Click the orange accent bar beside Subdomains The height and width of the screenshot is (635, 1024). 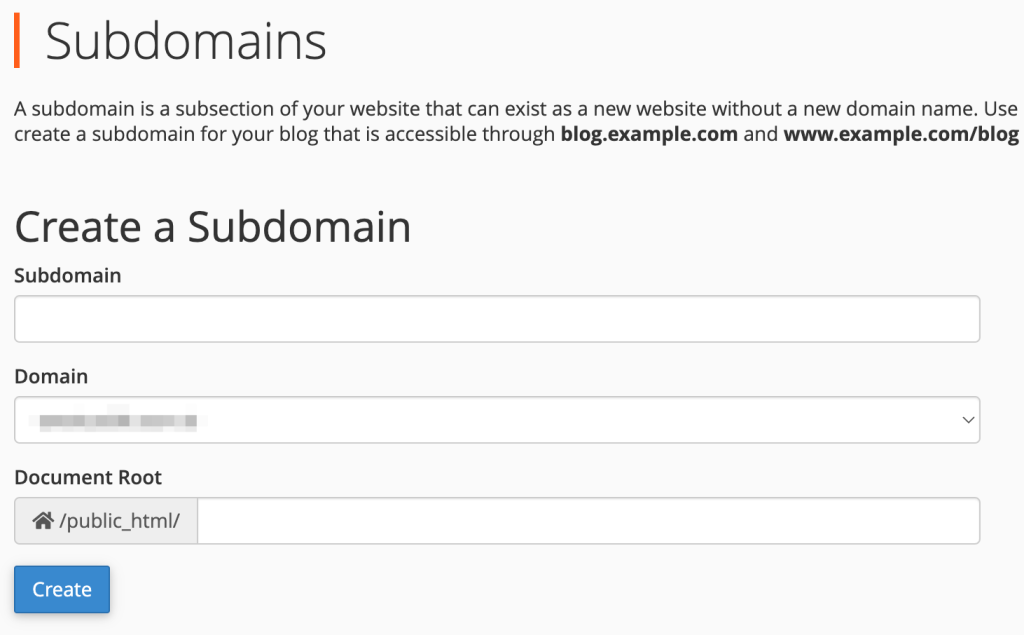point(16,41)
